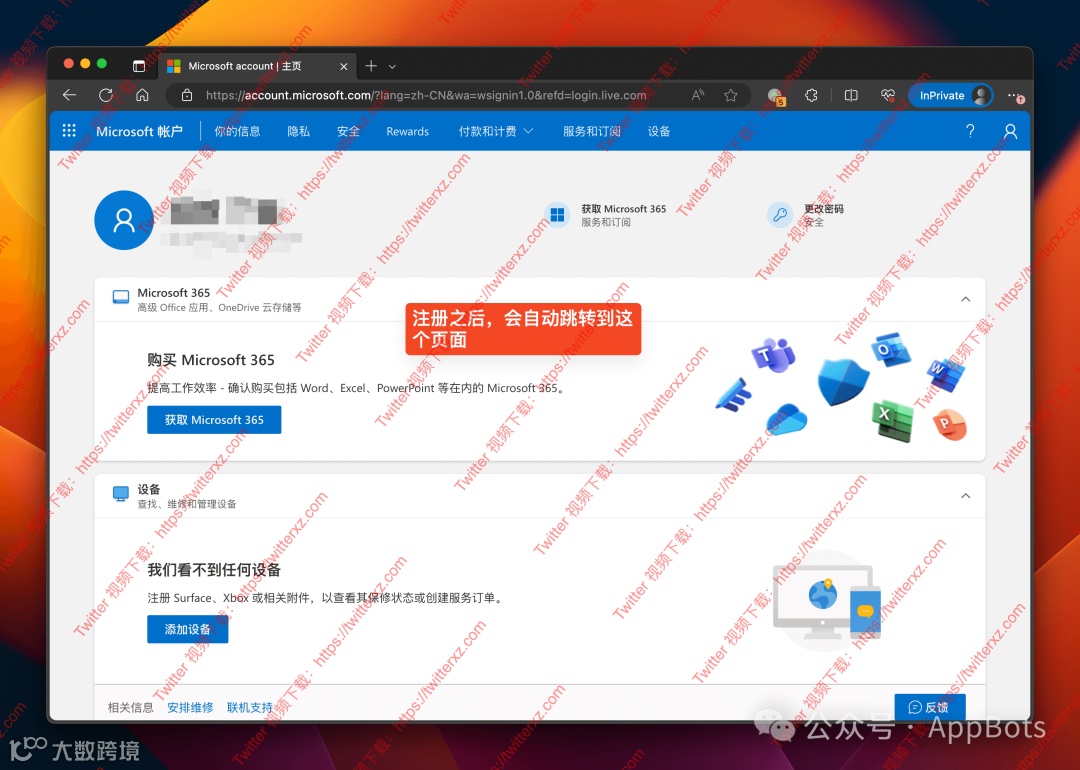Click the 购买 Microsoft 365 heading
Viewport: 1080px width, 770px height.
point(211,360)
